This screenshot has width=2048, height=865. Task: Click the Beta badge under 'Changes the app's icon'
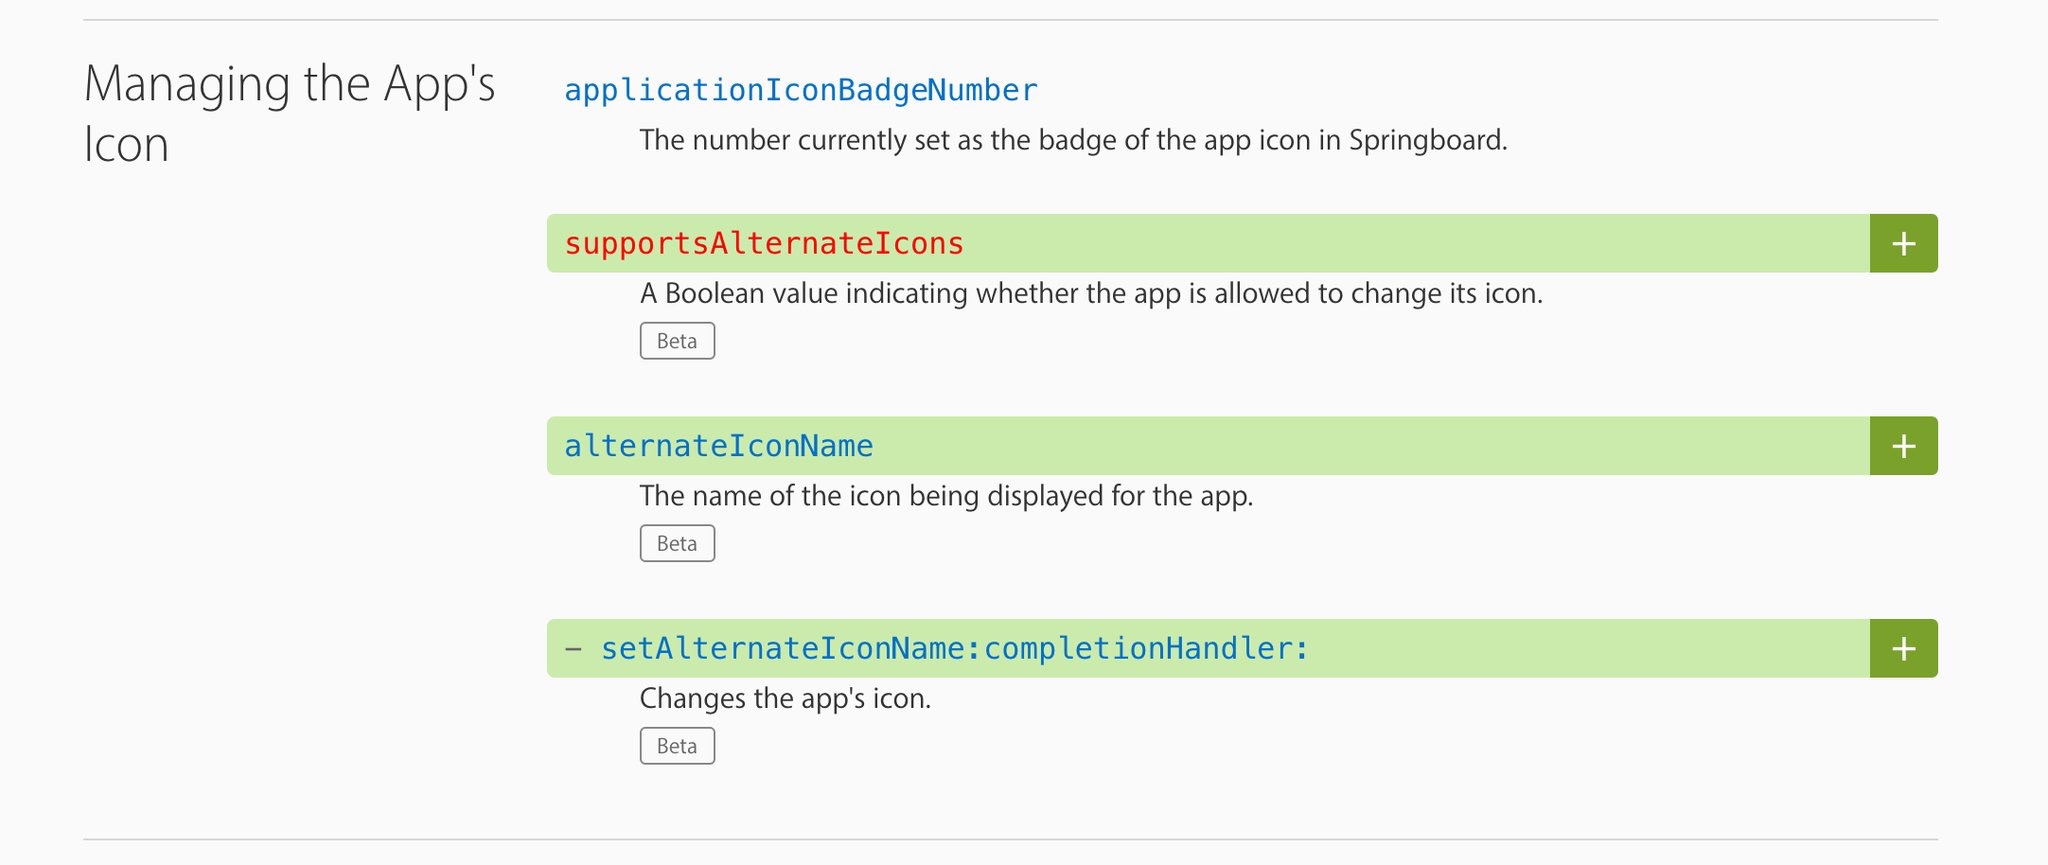(x=677, y=746)
